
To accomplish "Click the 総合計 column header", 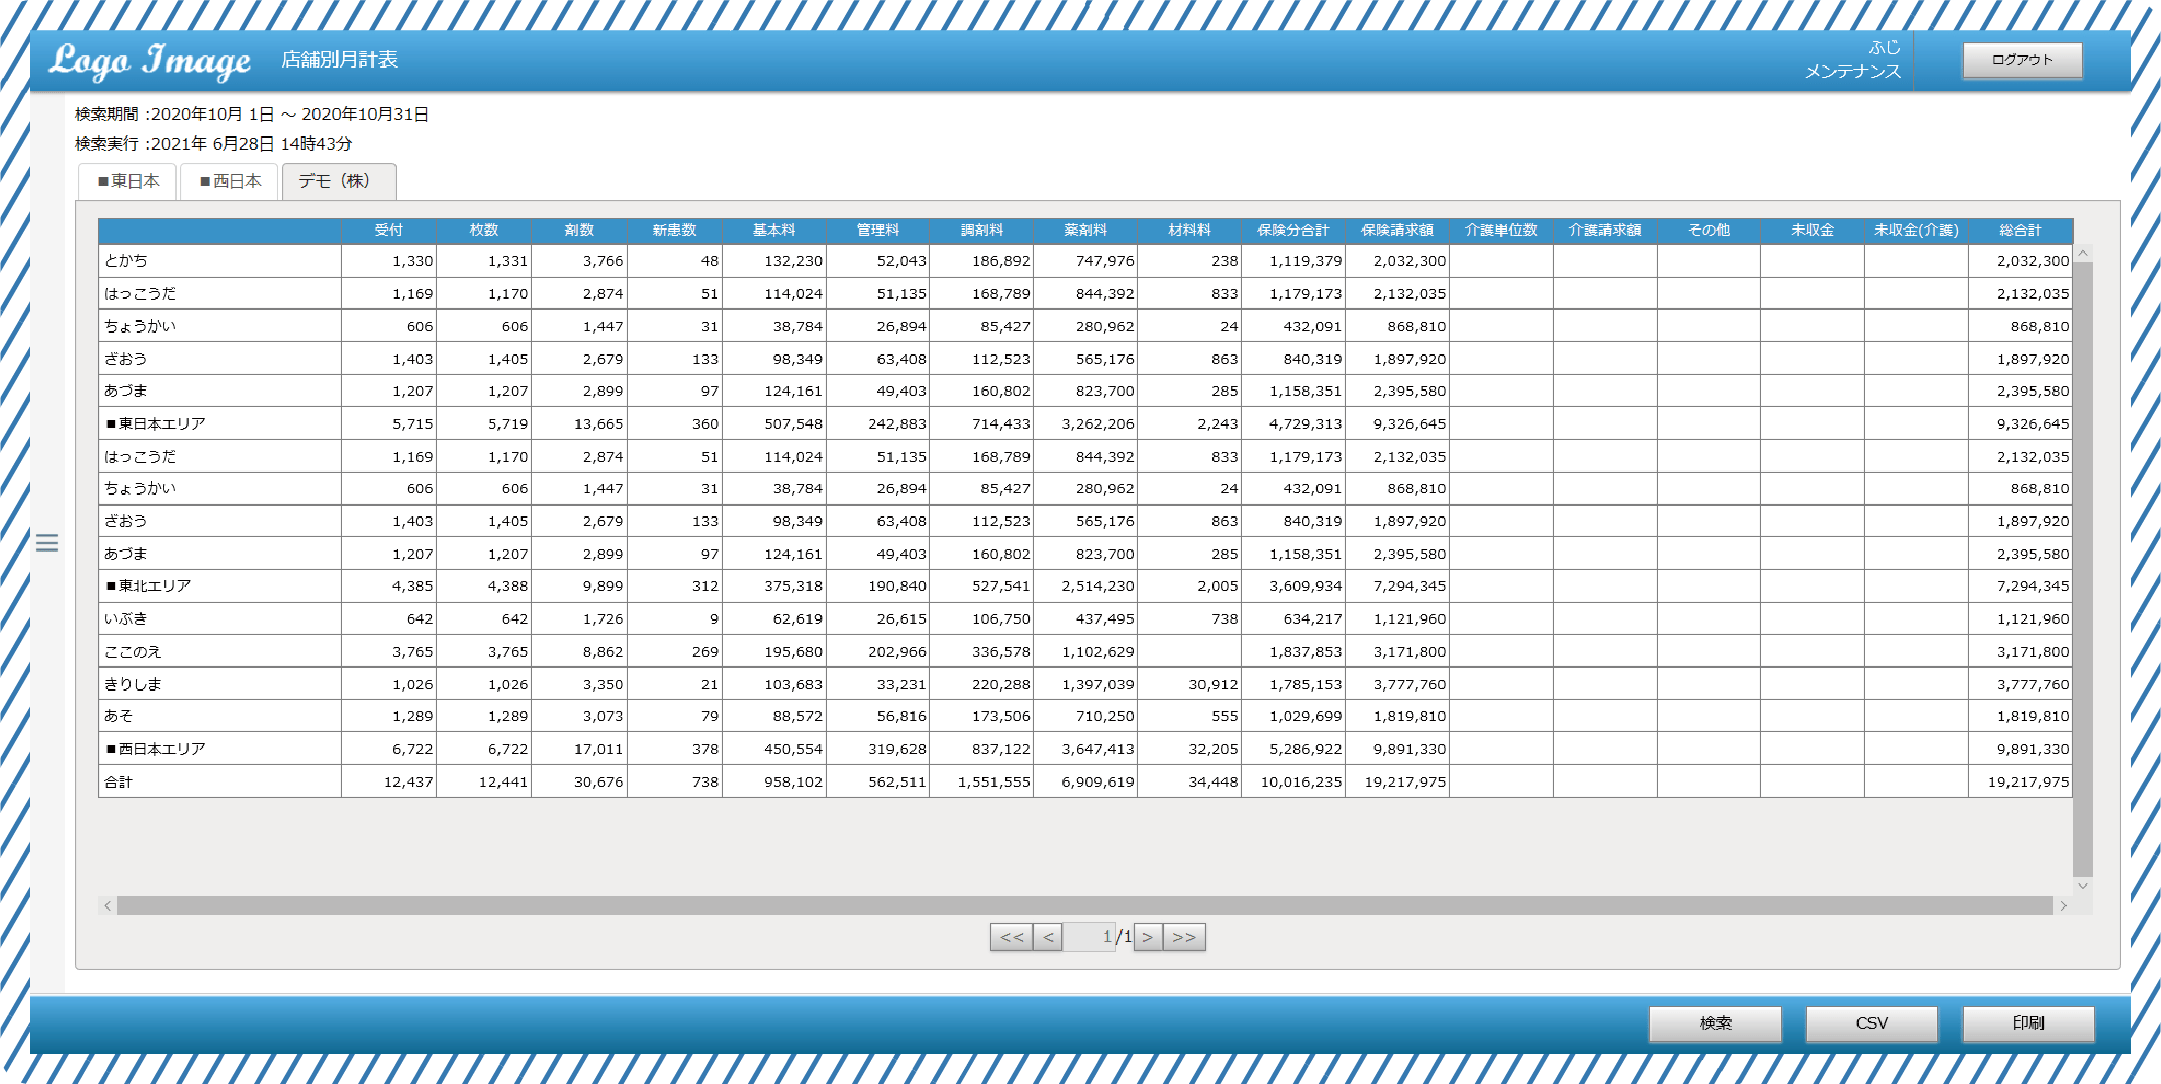I will coord(2020,230).
